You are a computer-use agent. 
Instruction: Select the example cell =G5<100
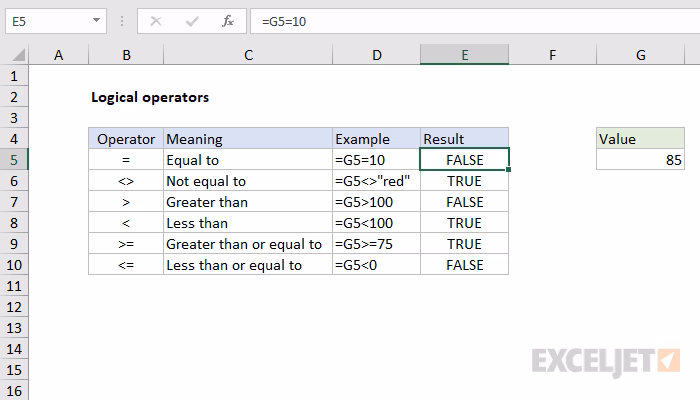(x=376, y=223)
